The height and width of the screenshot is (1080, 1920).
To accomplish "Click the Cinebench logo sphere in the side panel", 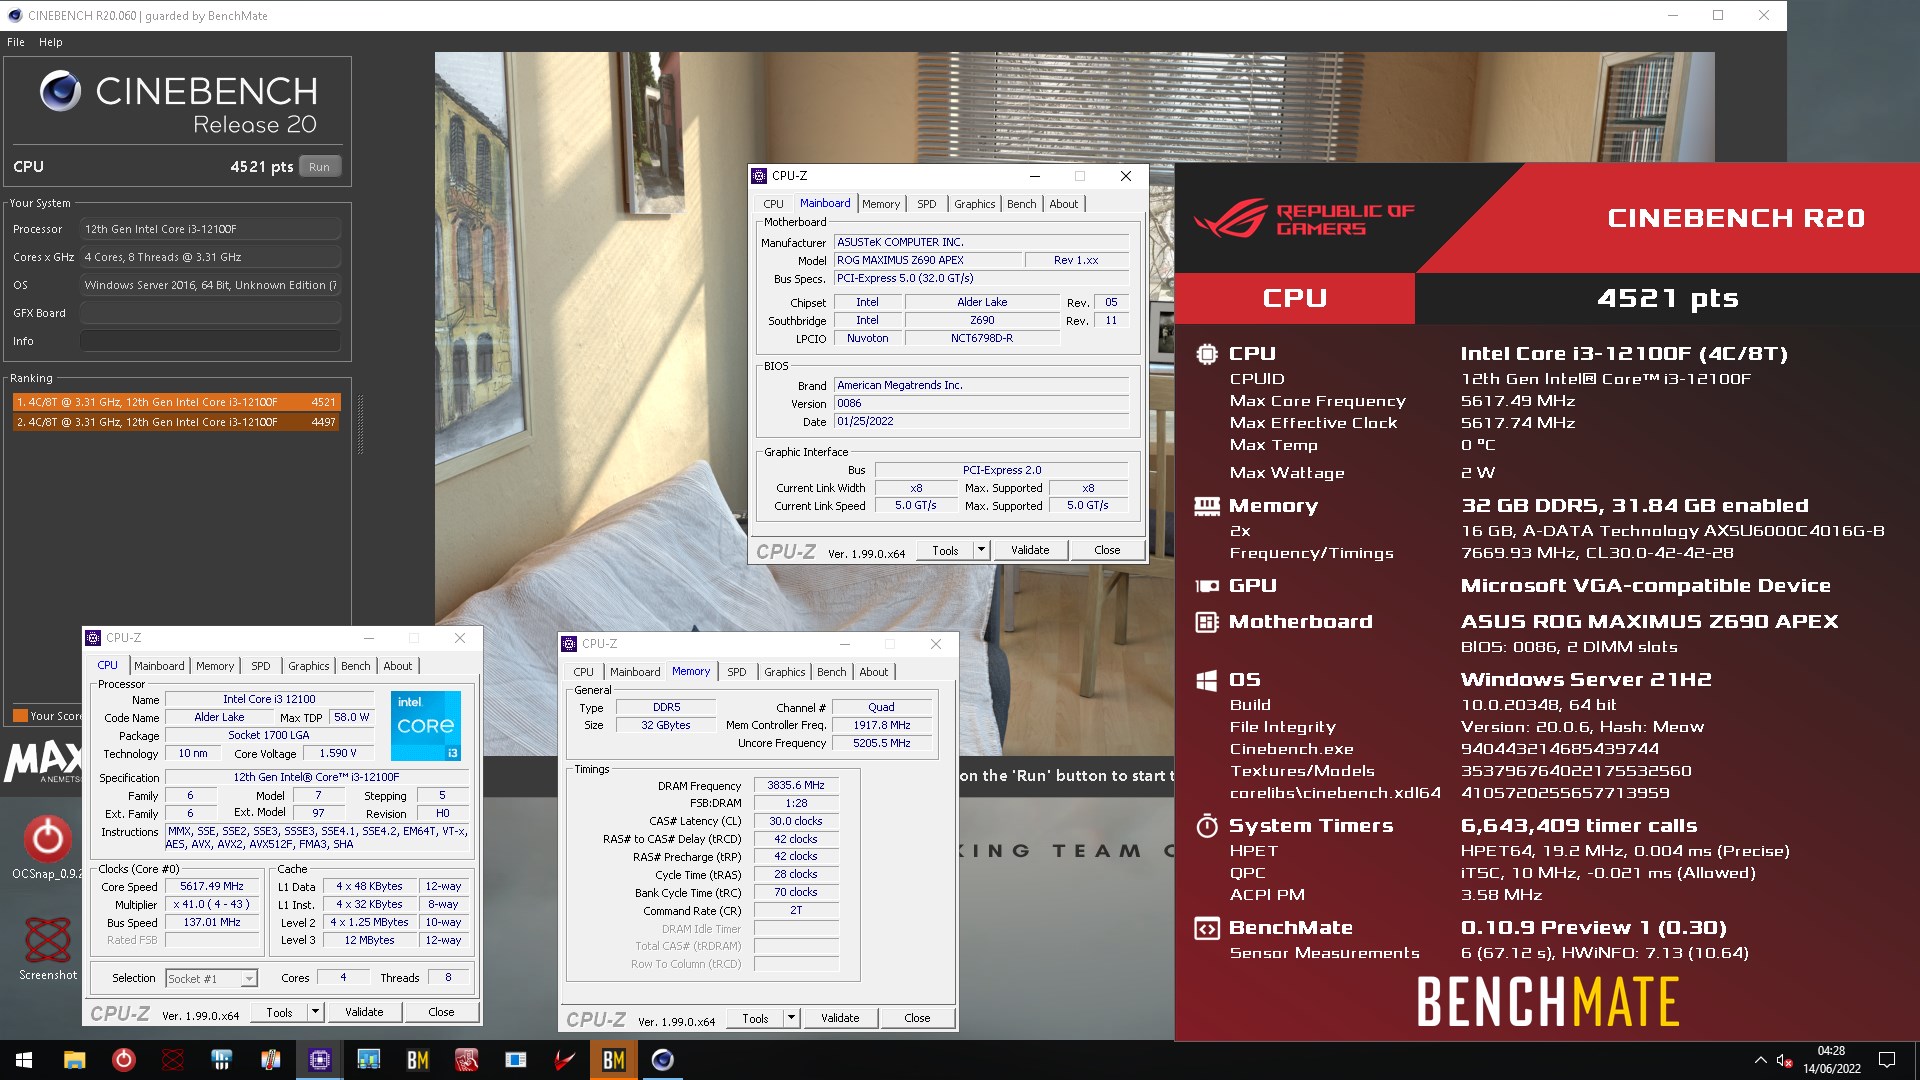I will coord(60,91).
